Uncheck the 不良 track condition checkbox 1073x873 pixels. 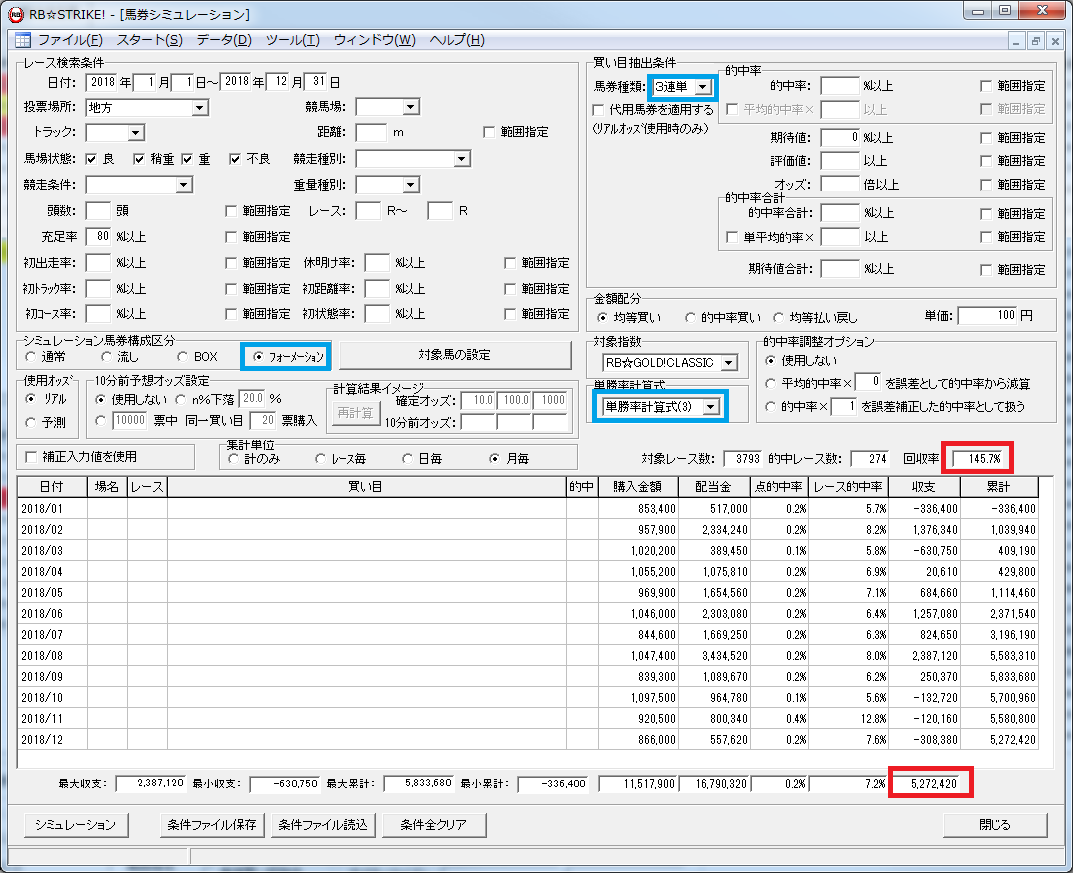click(235, 159)
